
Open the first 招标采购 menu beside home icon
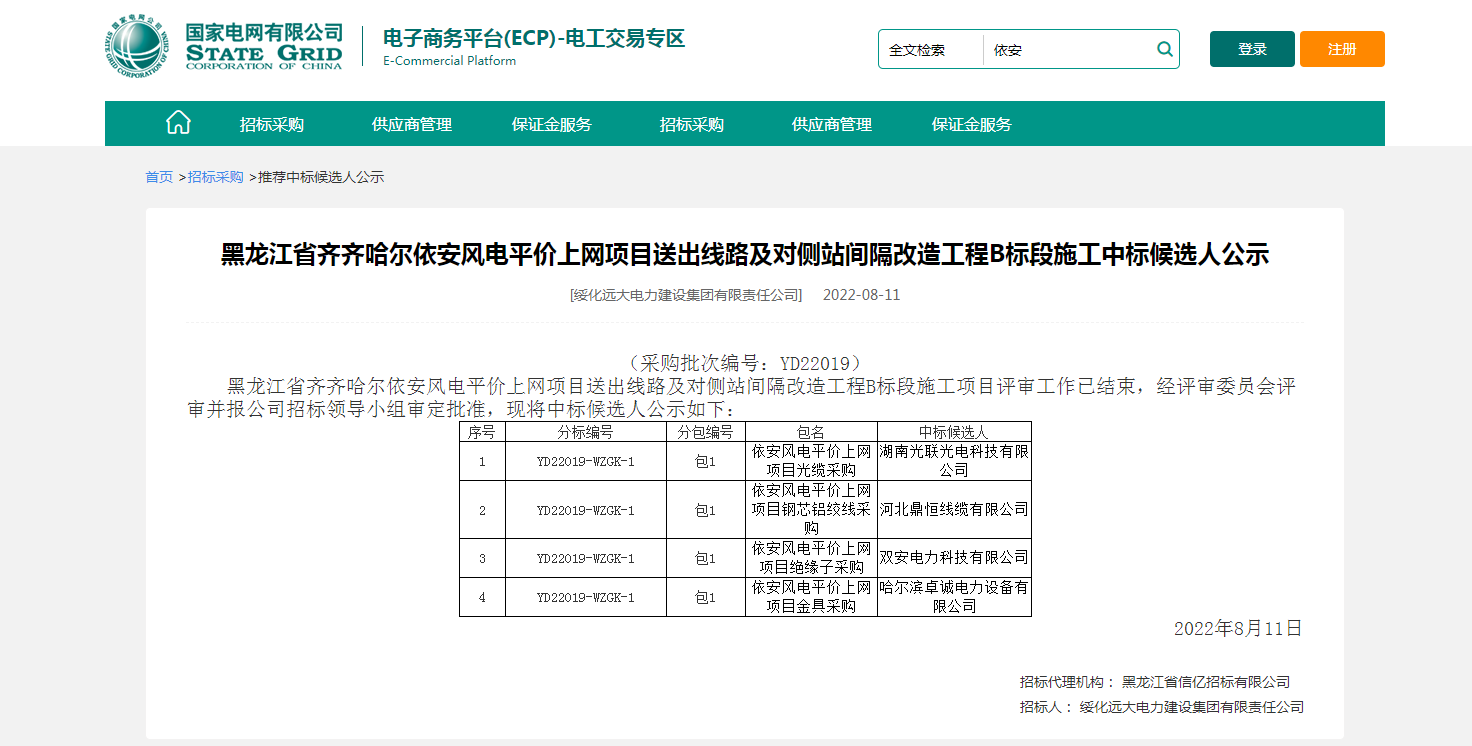[272, 125]
